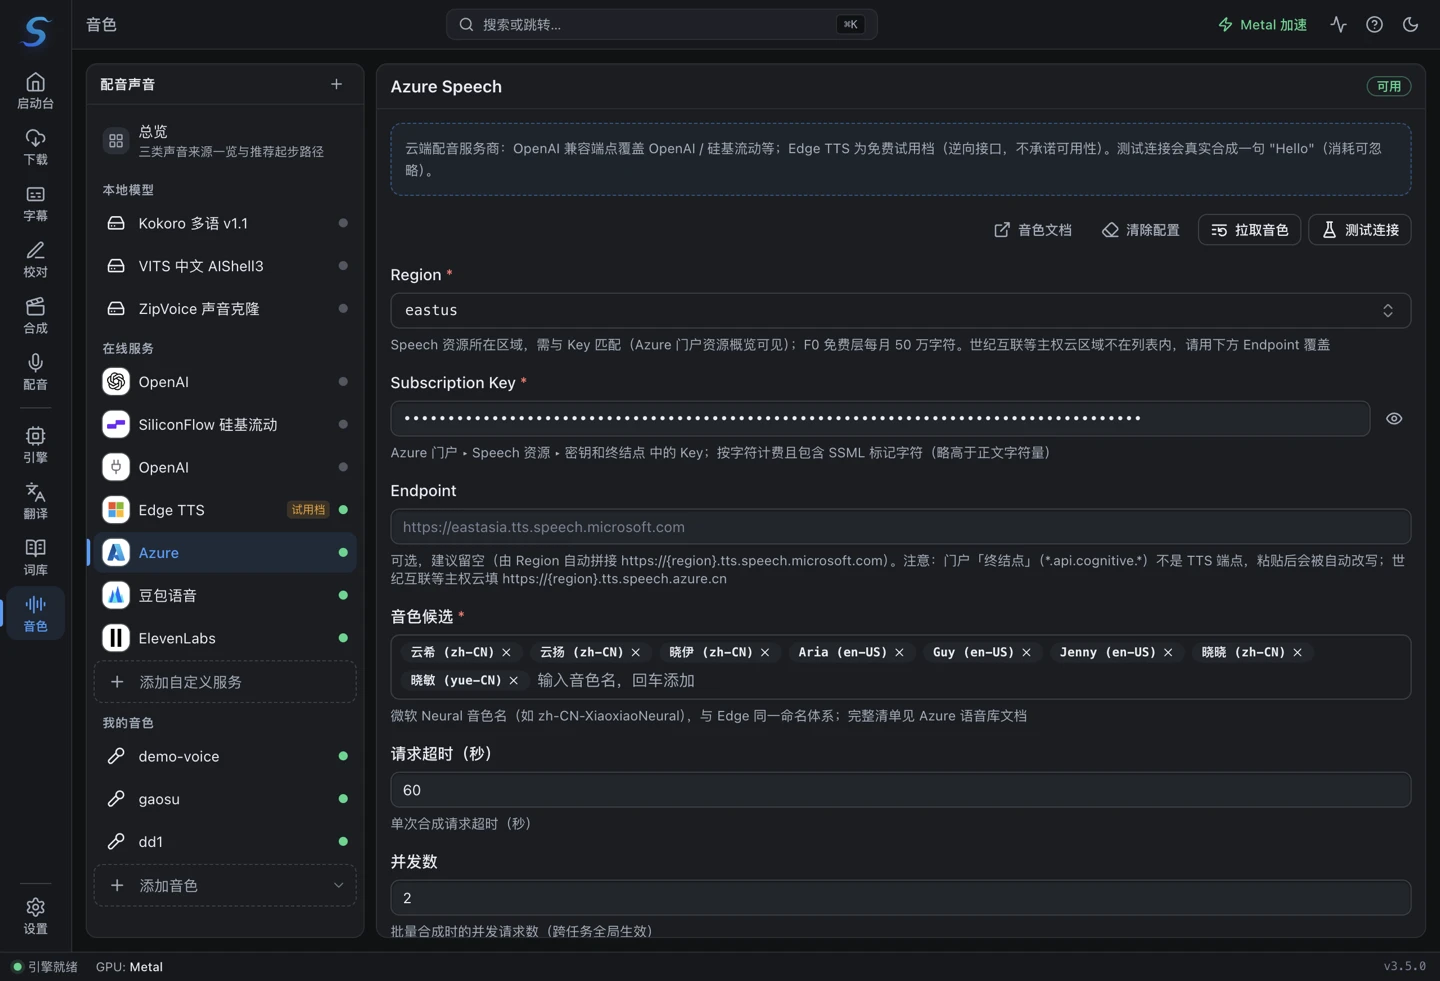The height and width of the screenshot is (981, 1440).
Task: Select the Azure service entry
Action: 225,553
